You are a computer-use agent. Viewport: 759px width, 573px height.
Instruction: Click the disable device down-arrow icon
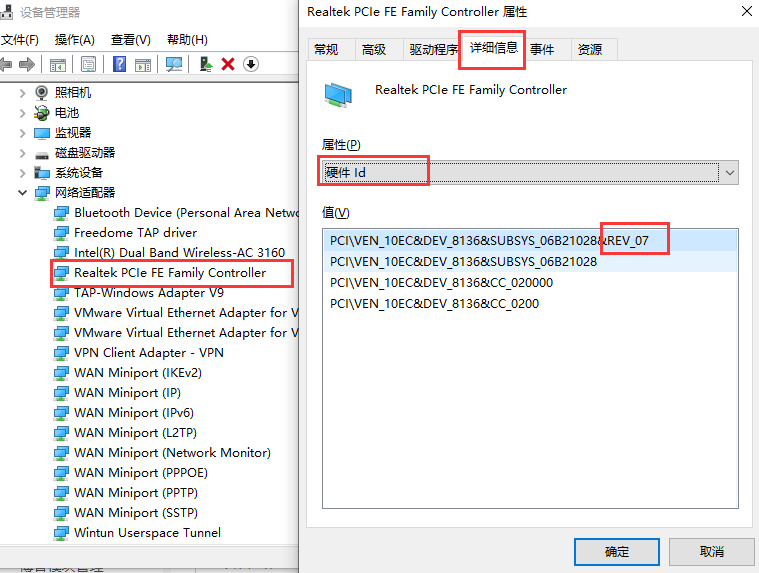[251, 64]
